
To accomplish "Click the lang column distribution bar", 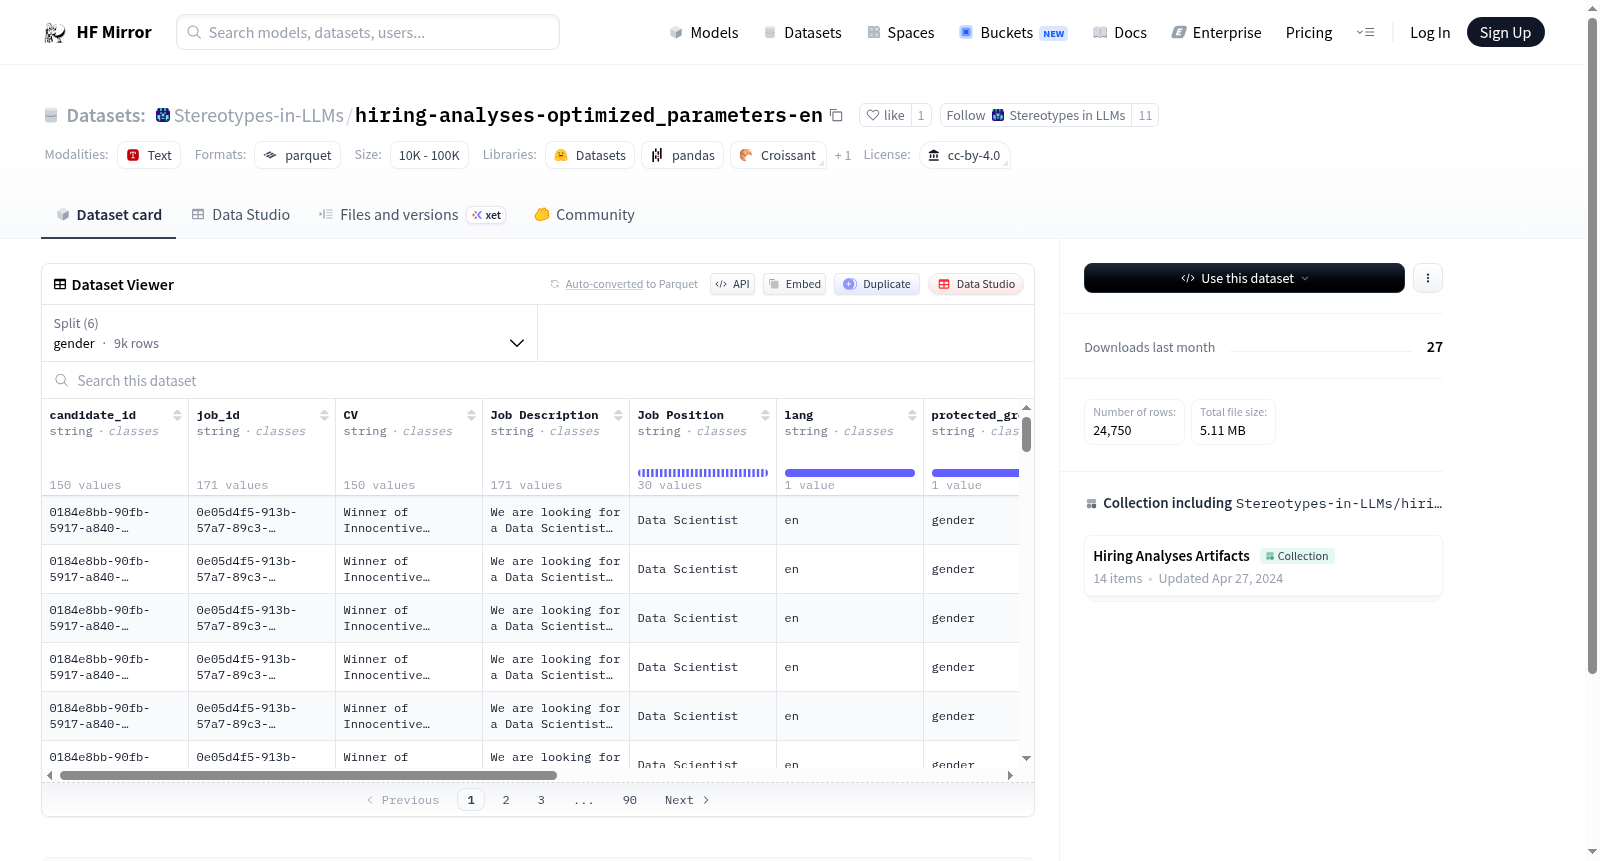I will pyautogui.click(x=850, y=473).
